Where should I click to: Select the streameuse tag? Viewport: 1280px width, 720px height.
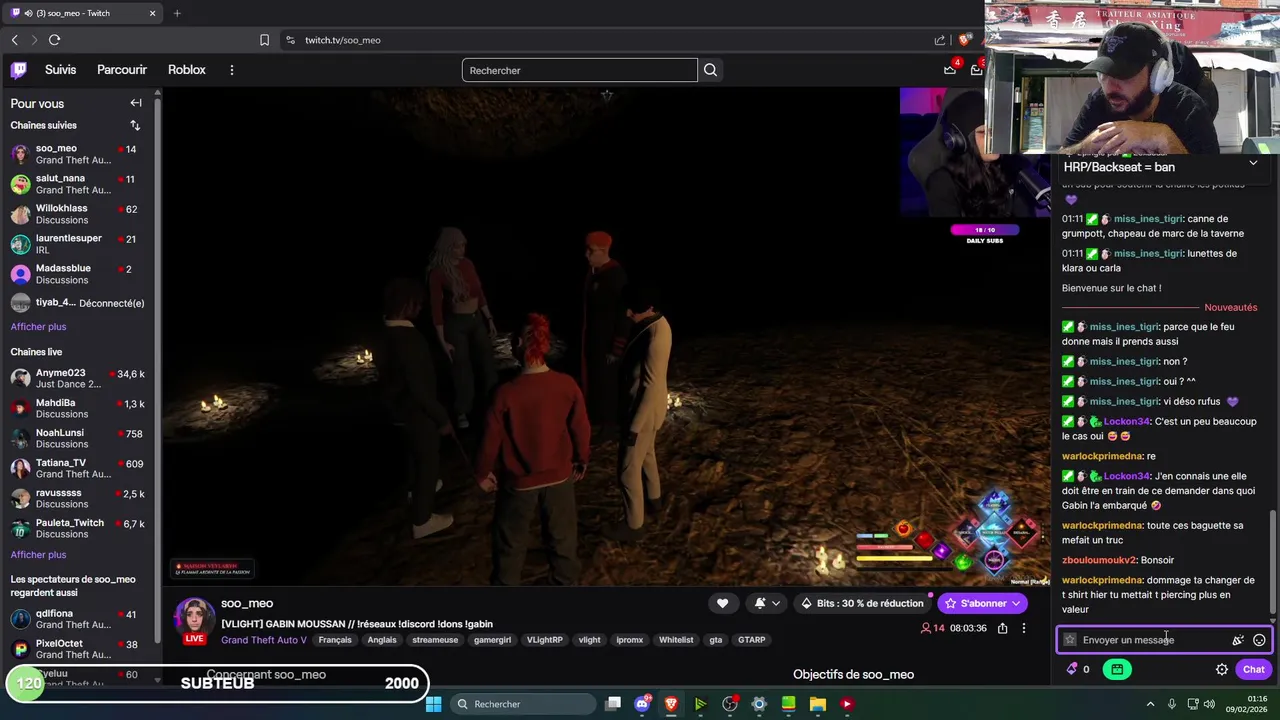pos(435,640)
